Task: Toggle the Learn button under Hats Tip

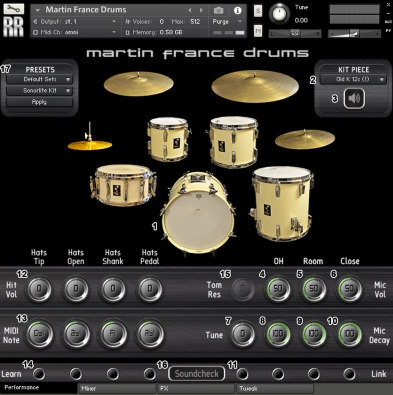Action: pos(39,374)
